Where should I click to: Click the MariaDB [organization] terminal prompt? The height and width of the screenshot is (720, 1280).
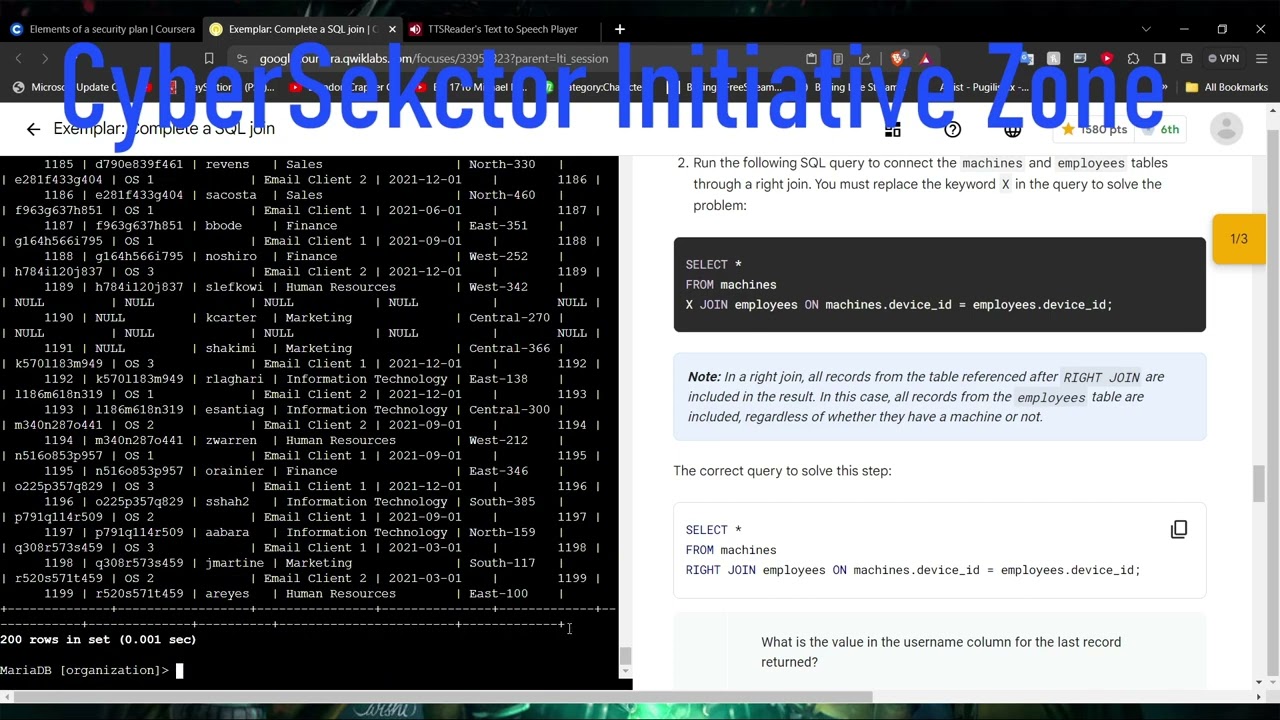pos(85,670)
